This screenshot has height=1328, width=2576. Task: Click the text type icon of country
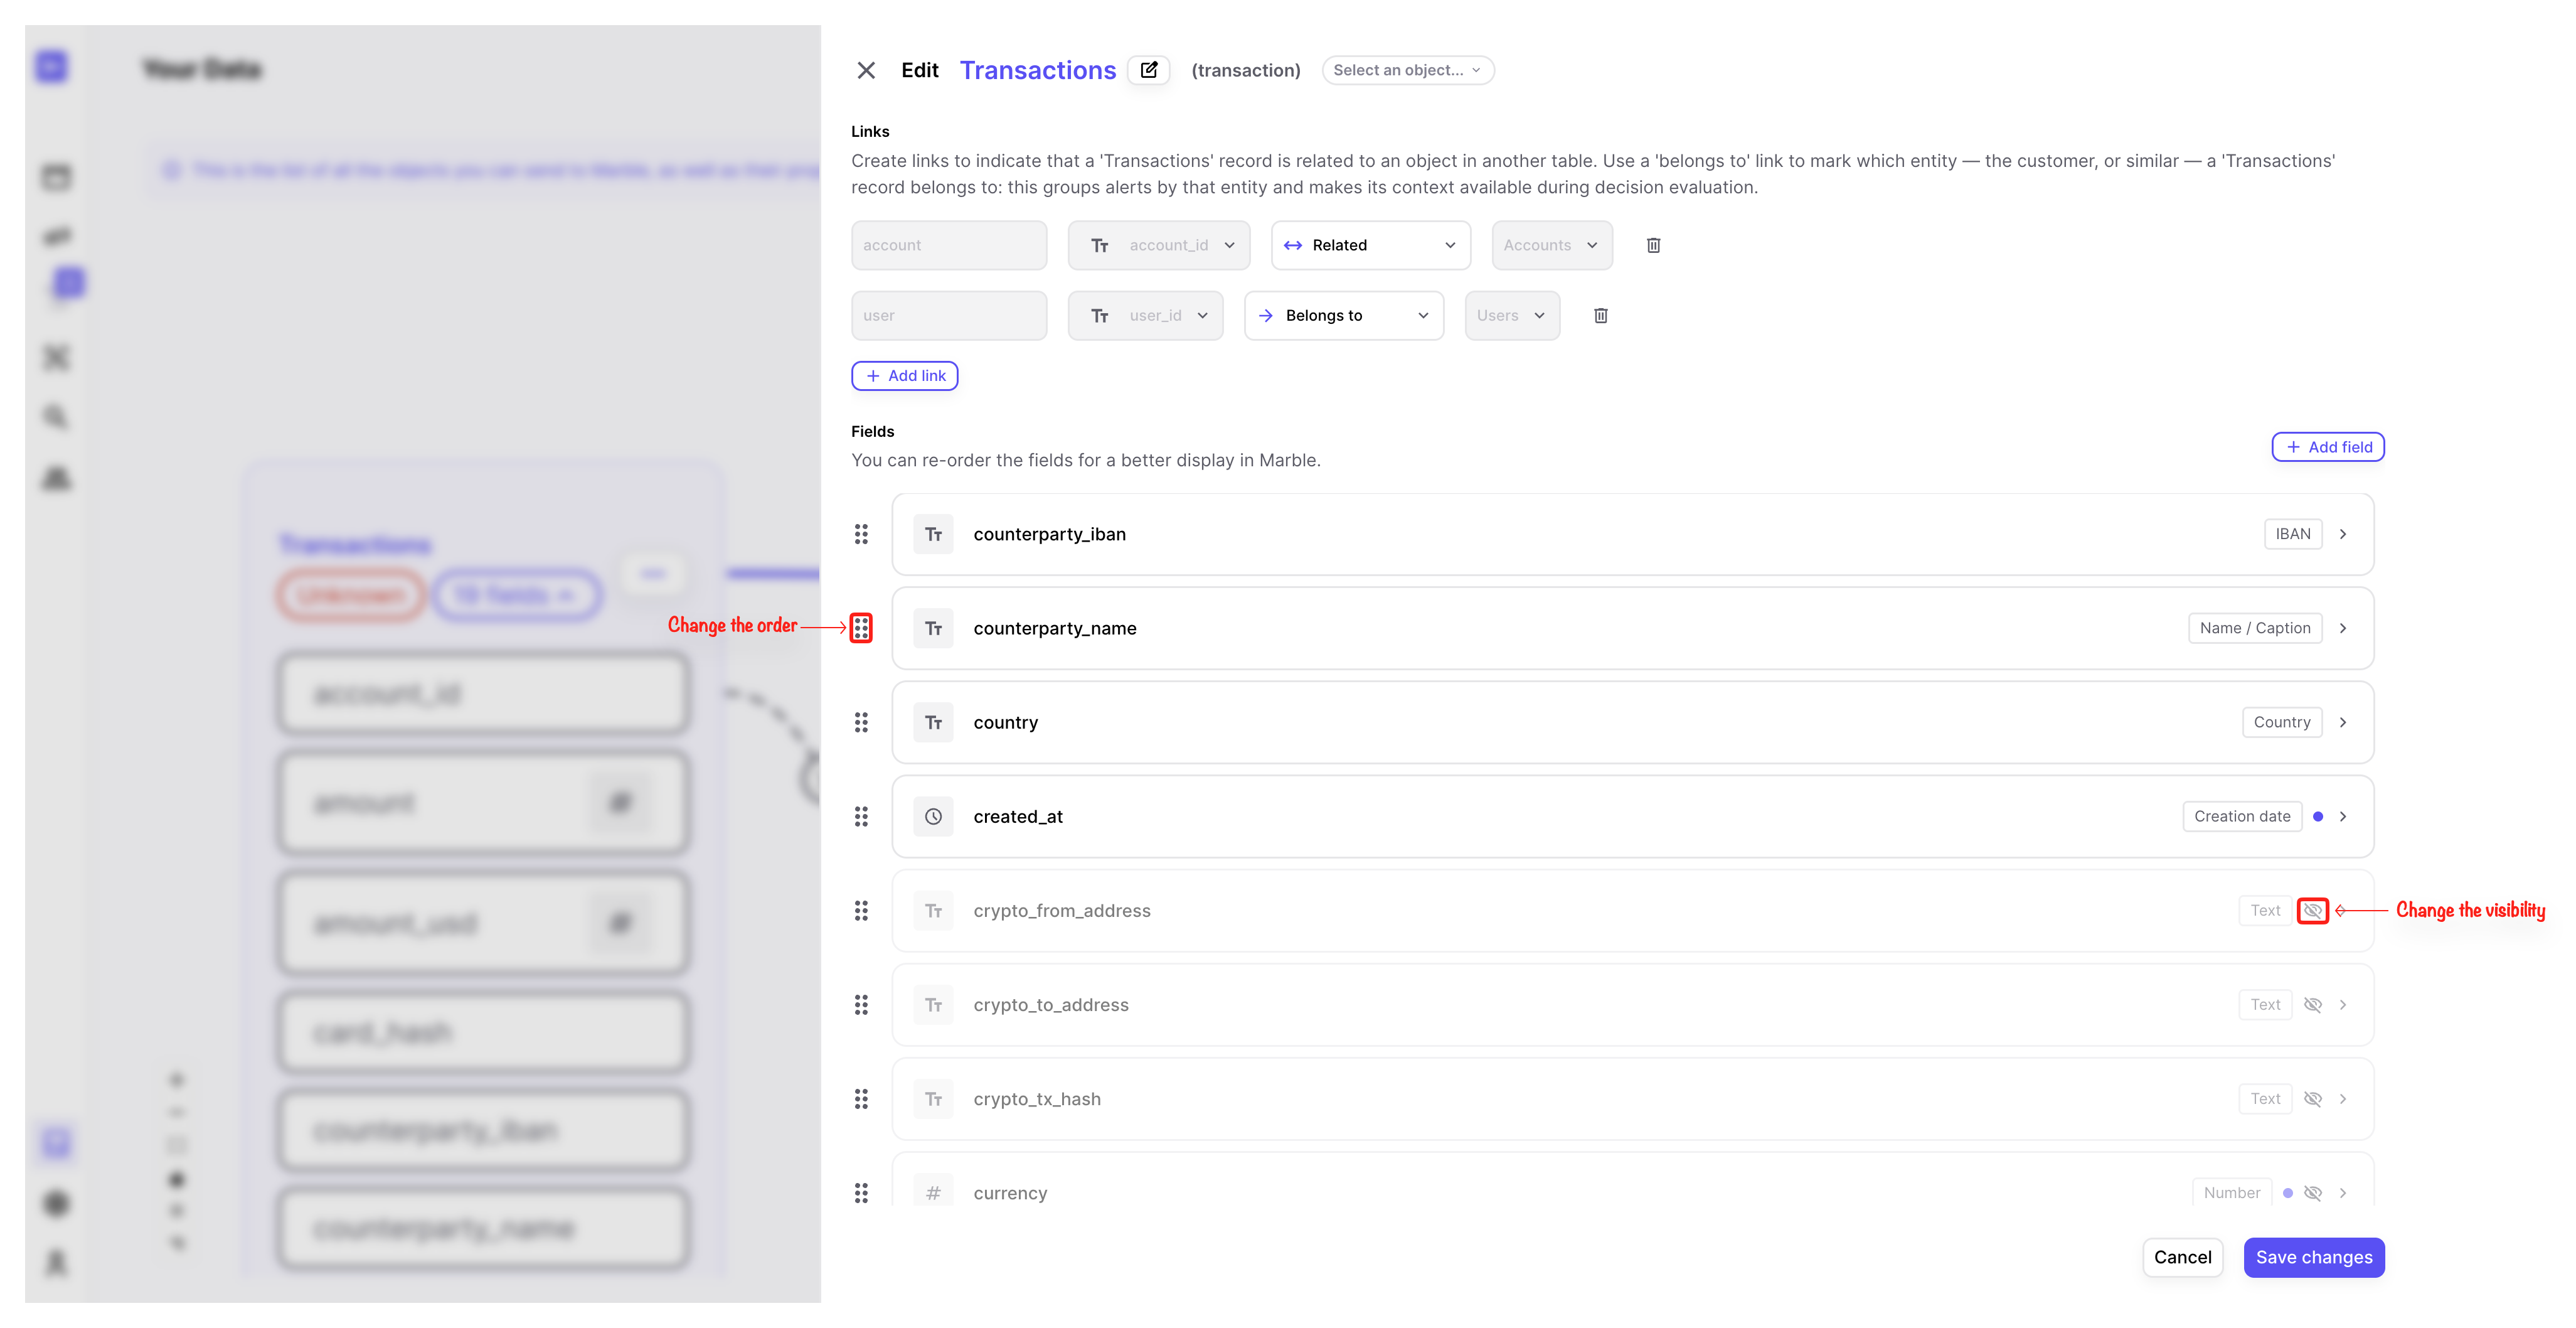pos(933,722)
